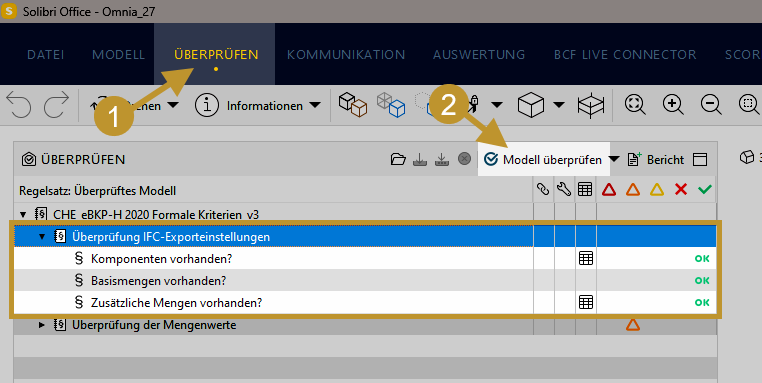Image resolution: width=762 pixels, height=383 pixels.
Task: Select the ÜBERPRÜFEN tab
Action: [x=216, y=54]
